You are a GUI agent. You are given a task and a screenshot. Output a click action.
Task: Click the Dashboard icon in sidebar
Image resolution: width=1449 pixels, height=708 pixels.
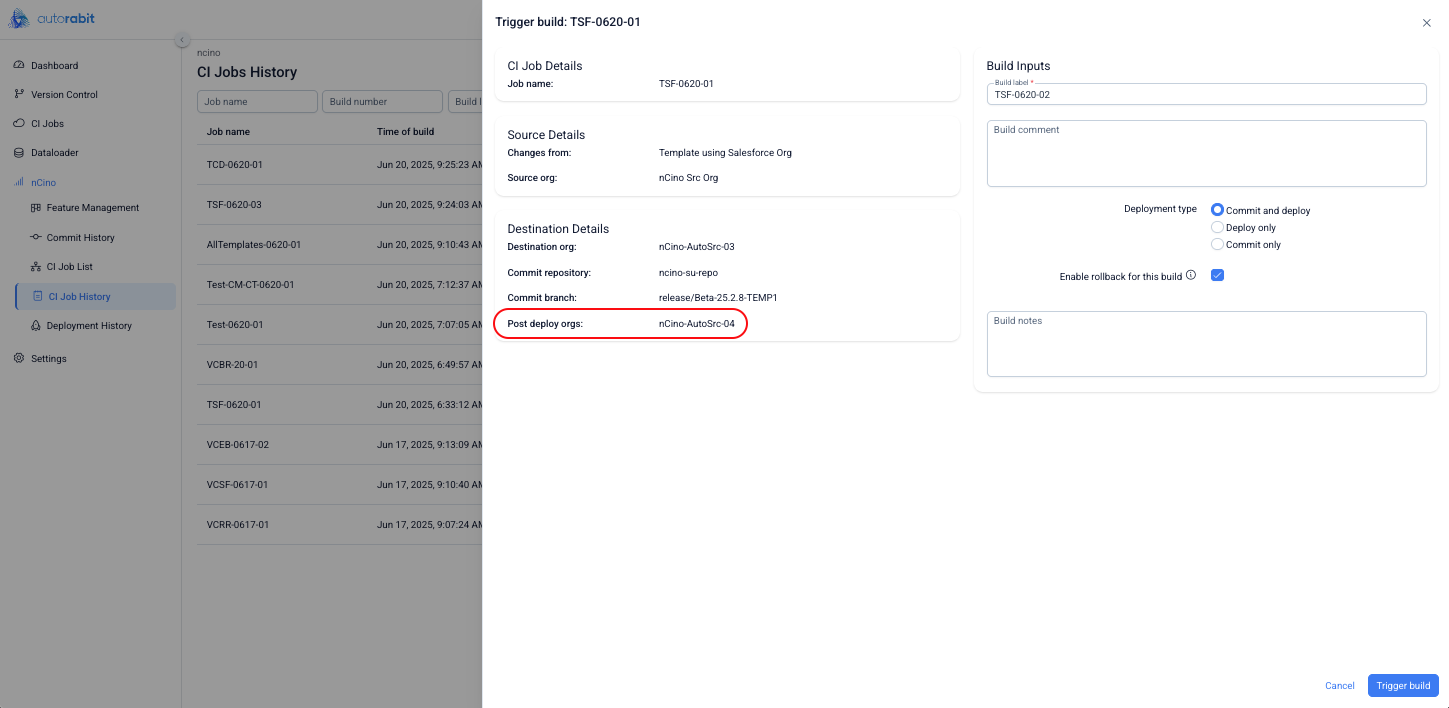(x=19, y=66)
